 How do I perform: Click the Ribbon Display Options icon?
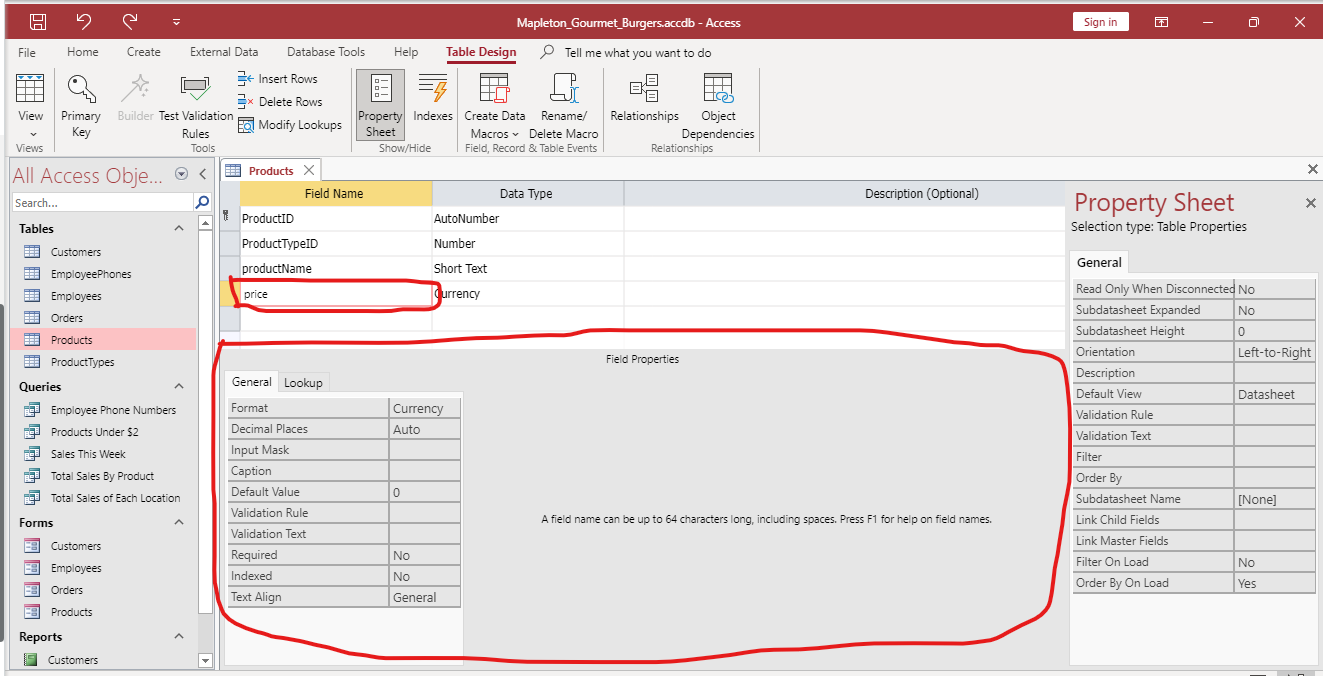(x=1161, y=21)
